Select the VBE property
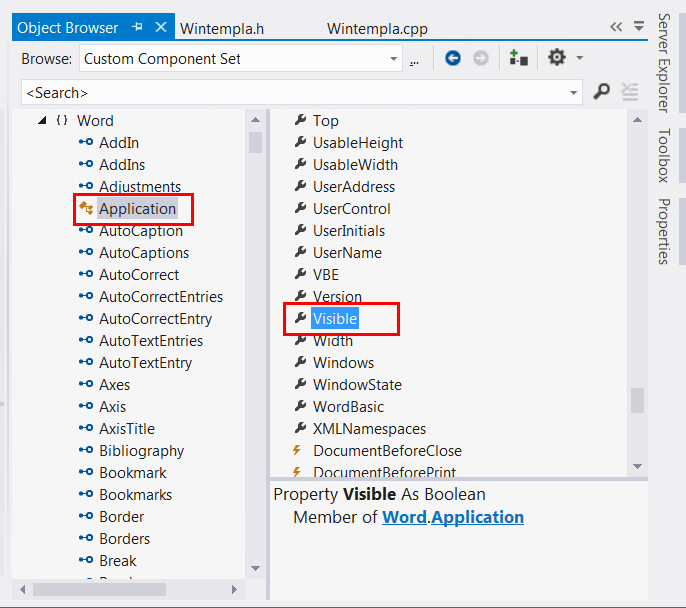 coord(326,275)
